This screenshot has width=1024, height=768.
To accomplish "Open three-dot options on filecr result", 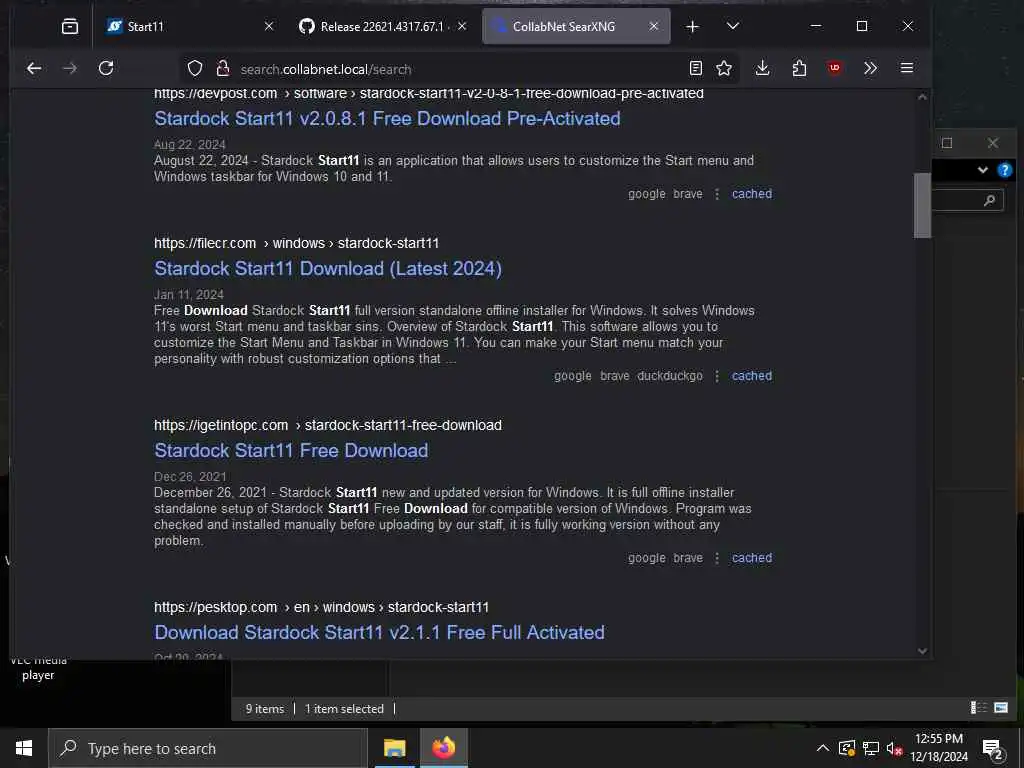I will point(717,376).
